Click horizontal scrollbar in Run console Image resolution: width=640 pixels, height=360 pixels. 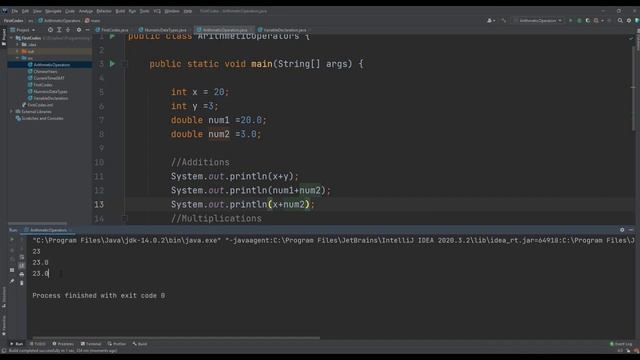point(176,338)
